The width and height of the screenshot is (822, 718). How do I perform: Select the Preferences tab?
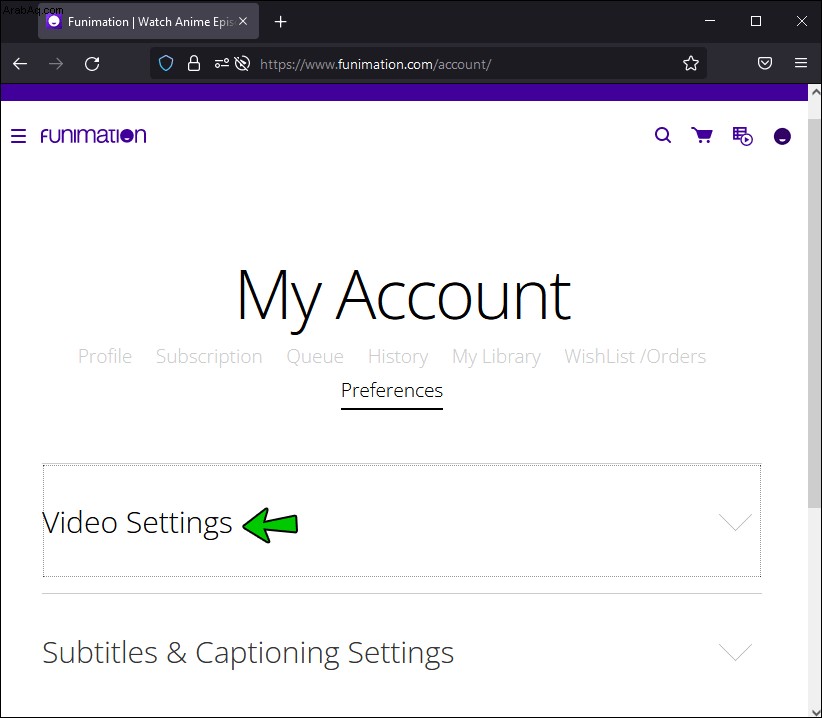pyautogui.click(x=392, y=391)
